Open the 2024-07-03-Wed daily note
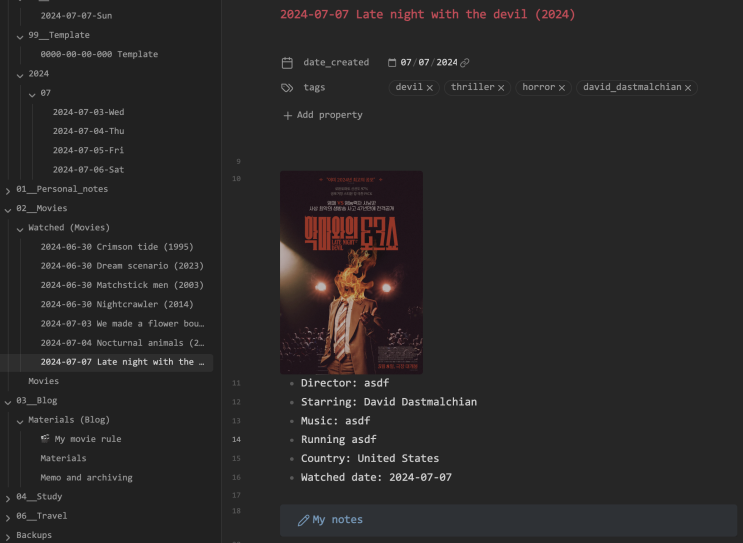743x543 pixels. click(88, 112)
